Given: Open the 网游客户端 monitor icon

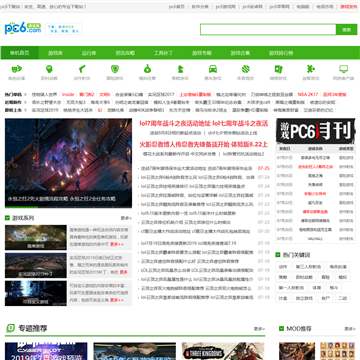Looking at the screenshot, I should click(343, 69).
